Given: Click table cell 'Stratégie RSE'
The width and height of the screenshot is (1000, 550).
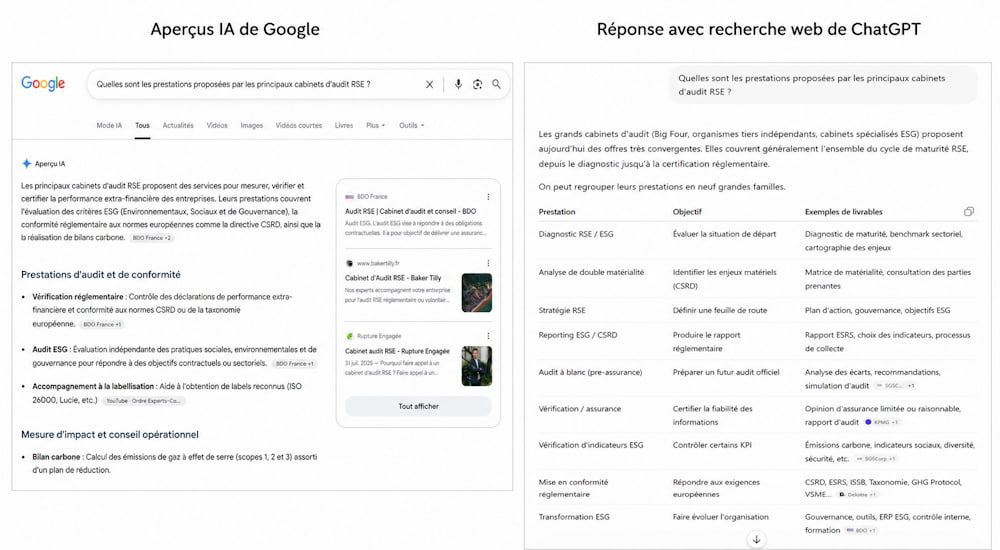Looking at the screenshot, I should coord(562,310).
